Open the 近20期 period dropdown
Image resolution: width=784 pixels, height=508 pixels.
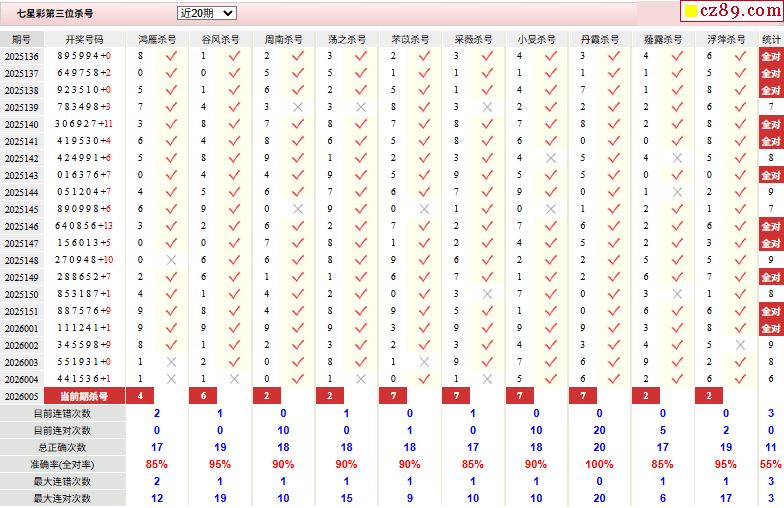pyautogui.click(x=206, y=13)
